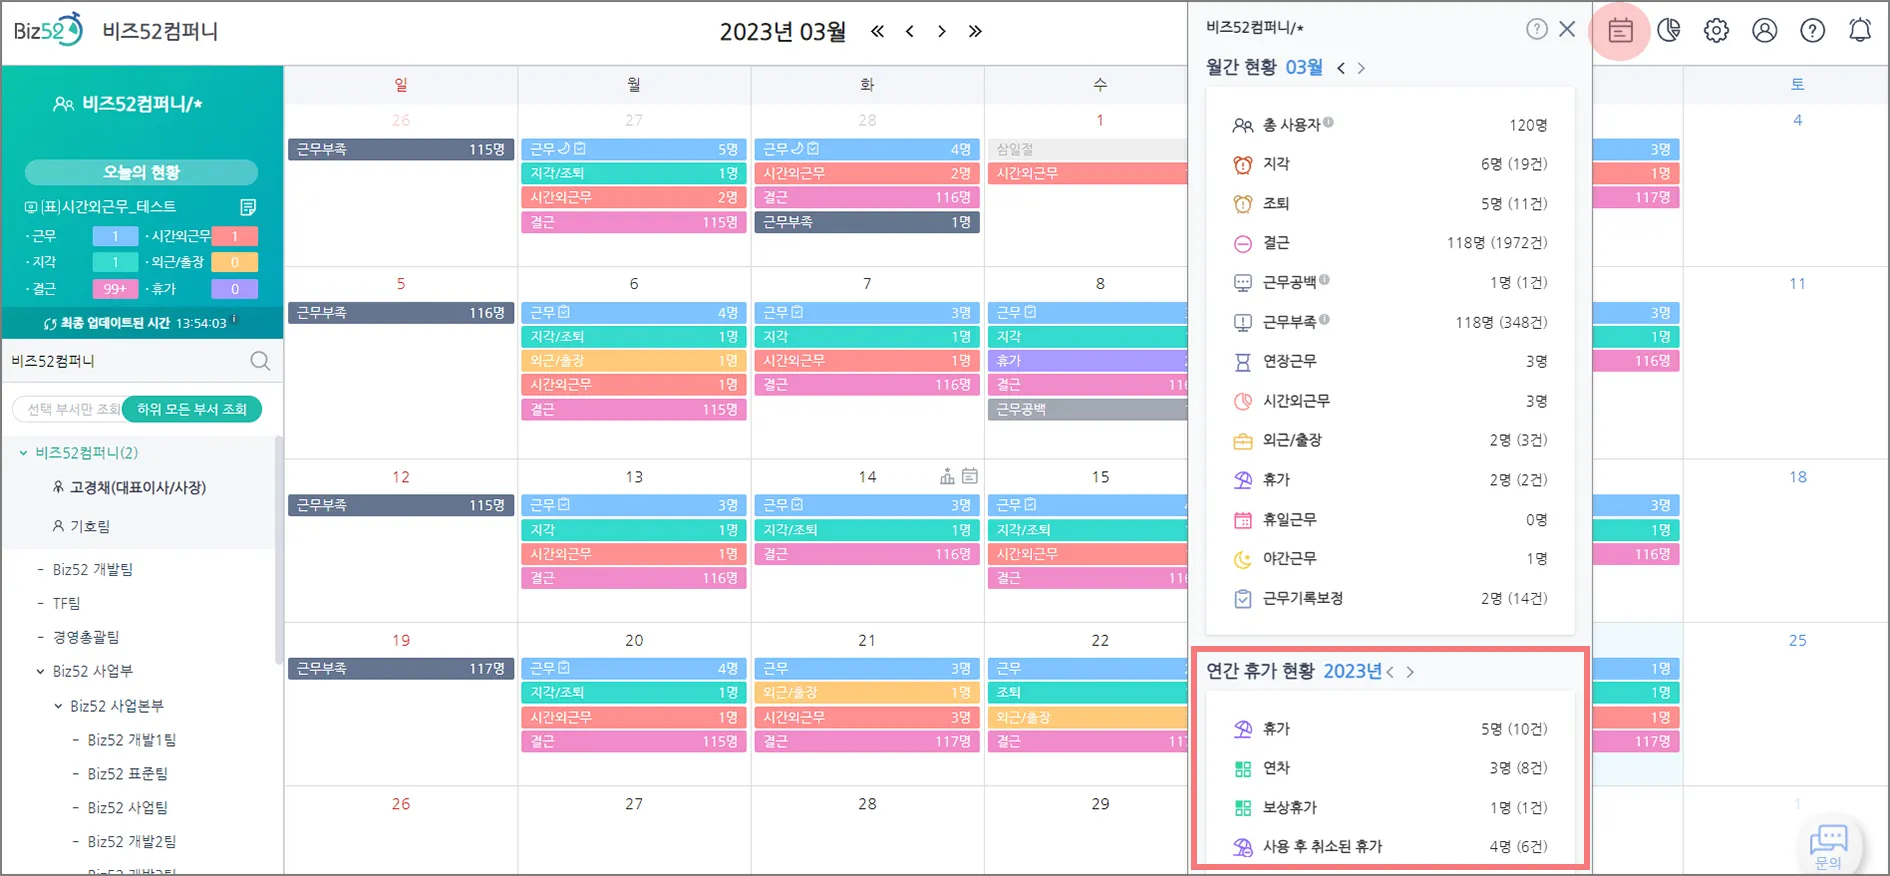Select 고경채(대표이사/사장) in the tree
This screenshot has width=1890, height=876.
[x=138, y=487]
